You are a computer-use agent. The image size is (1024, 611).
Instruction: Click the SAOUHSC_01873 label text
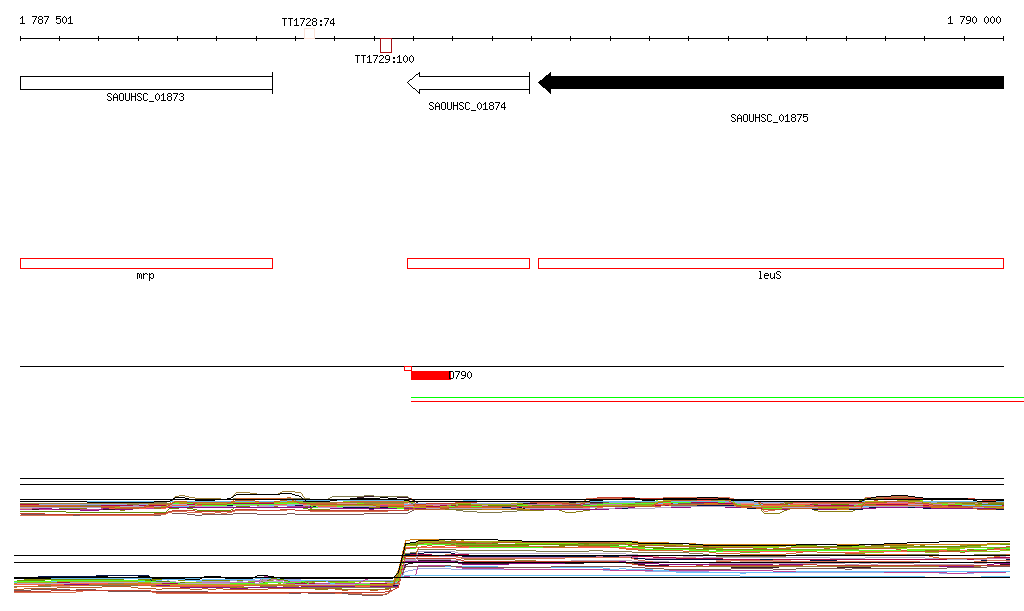click(146, 97)
